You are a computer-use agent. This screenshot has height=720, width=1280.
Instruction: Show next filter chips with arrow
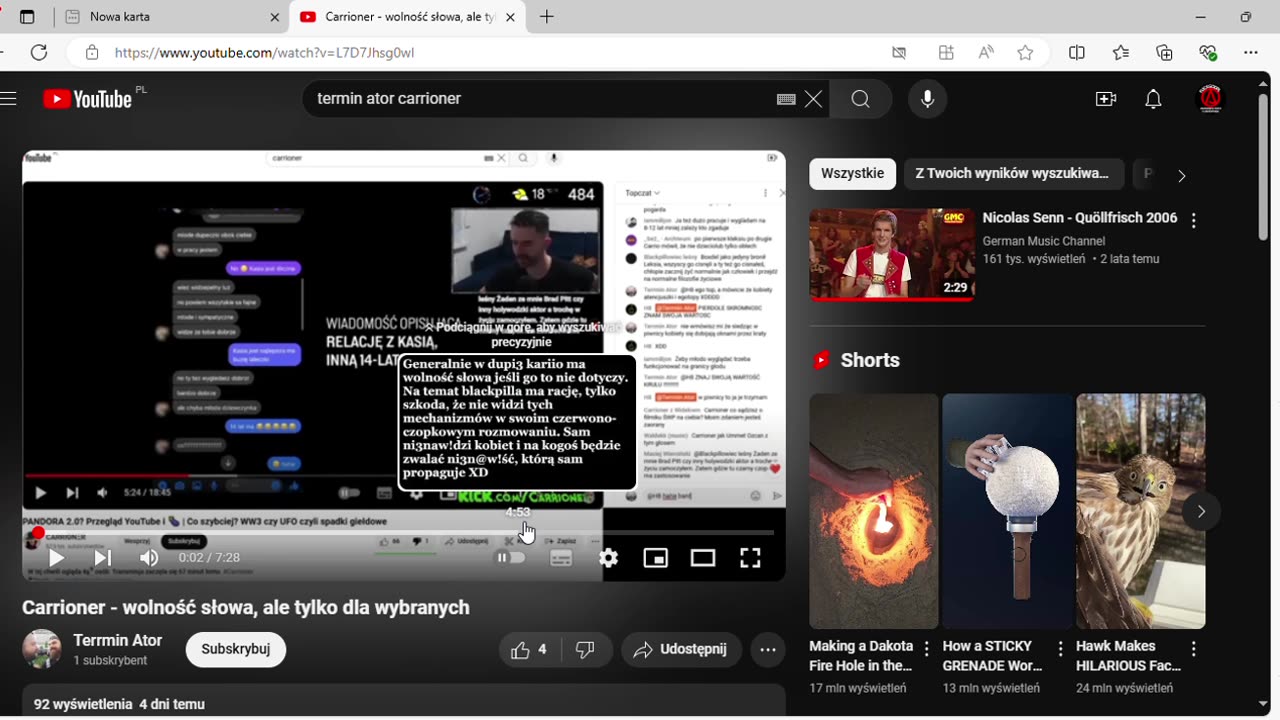click(1181, 175)
